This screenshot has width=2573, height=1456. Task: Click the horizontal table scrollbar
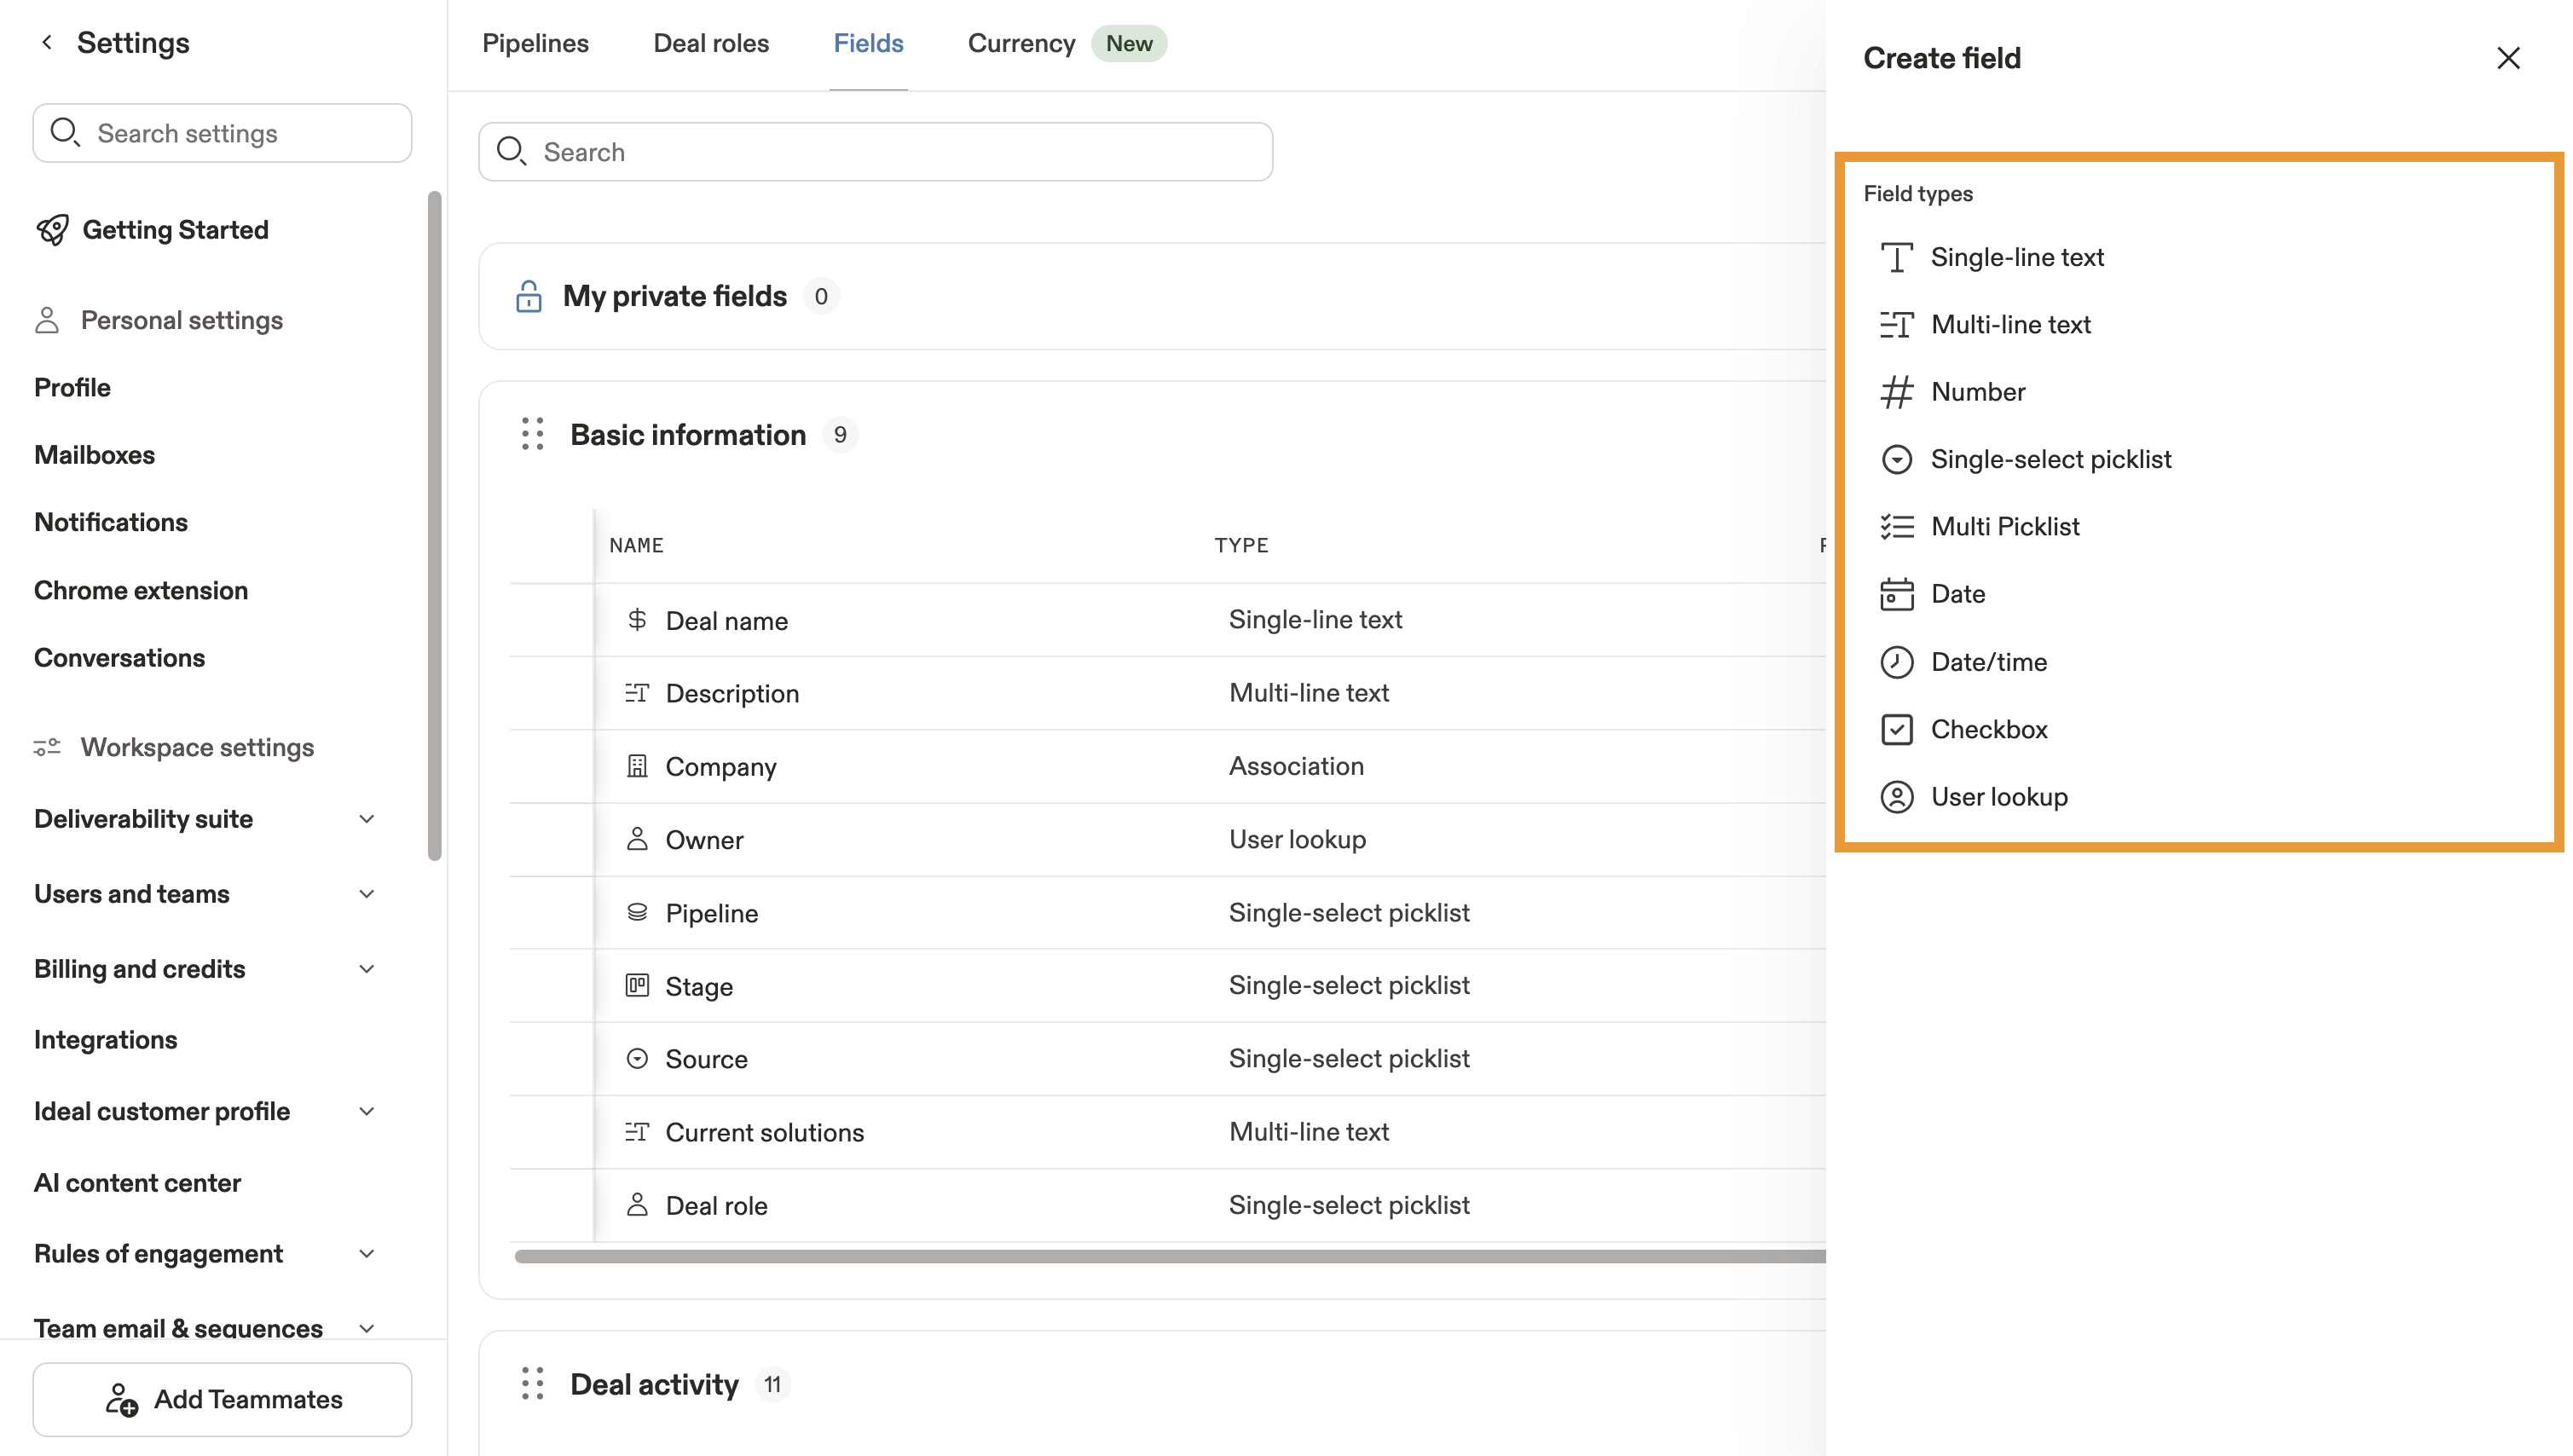[1168, 1256]
